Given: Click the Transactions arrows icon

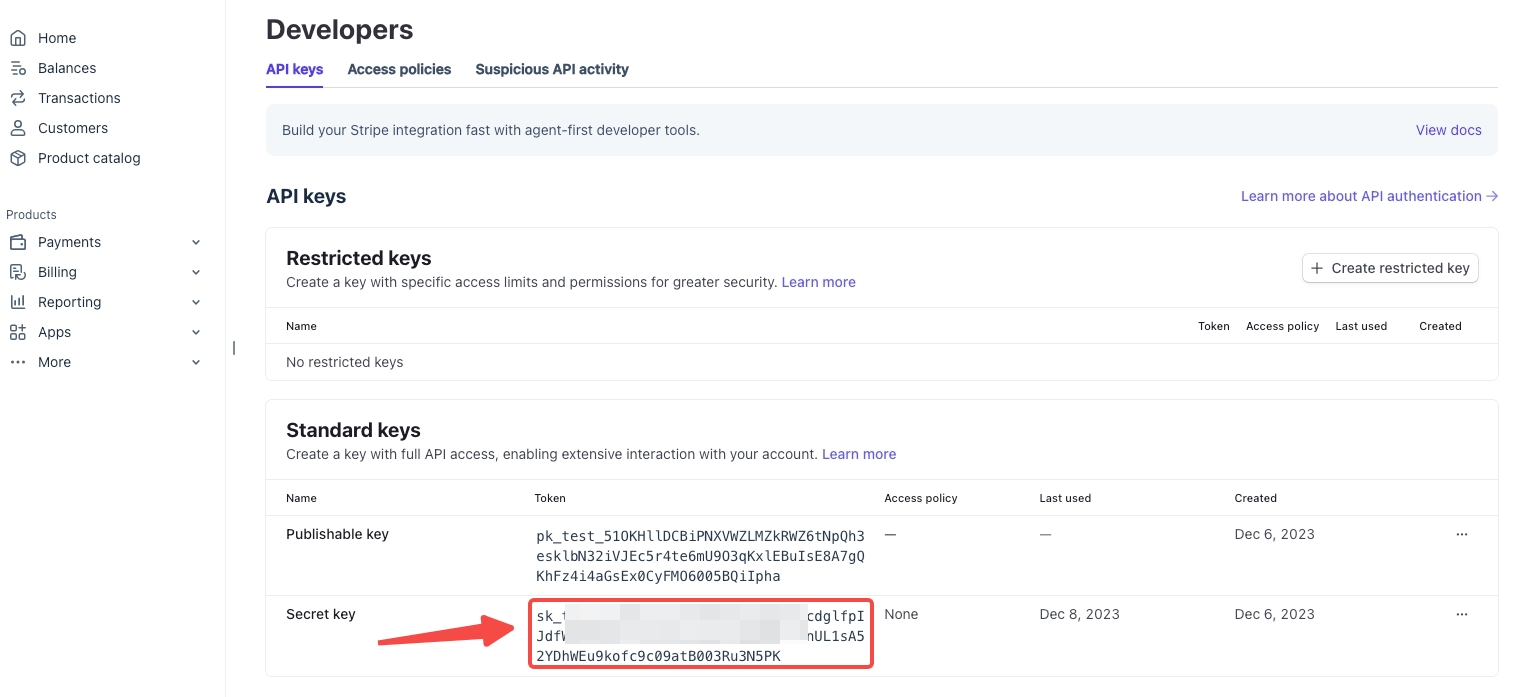Looking at the screenshot, I should 17,98.
